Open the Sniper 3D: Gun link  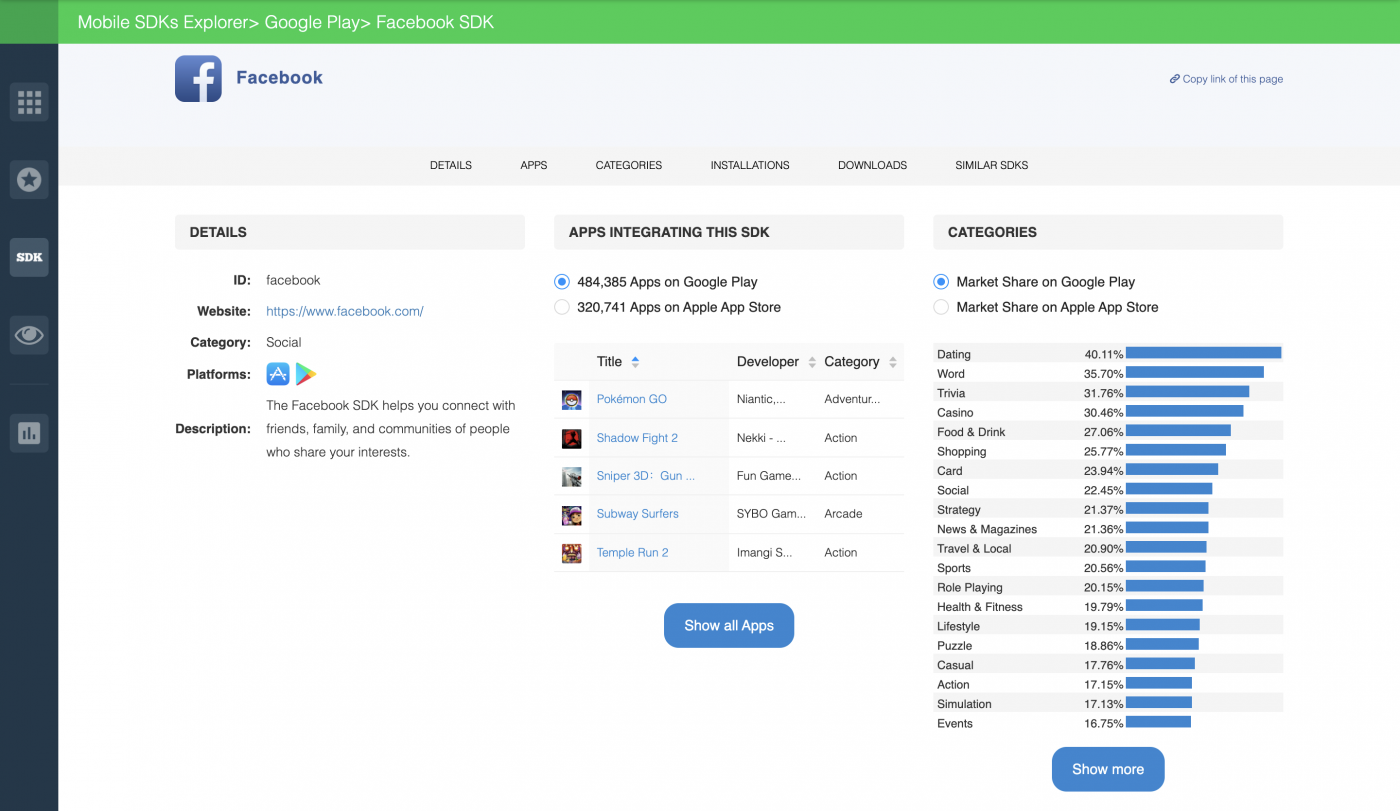pyautogui.click(x=646, y=476)
